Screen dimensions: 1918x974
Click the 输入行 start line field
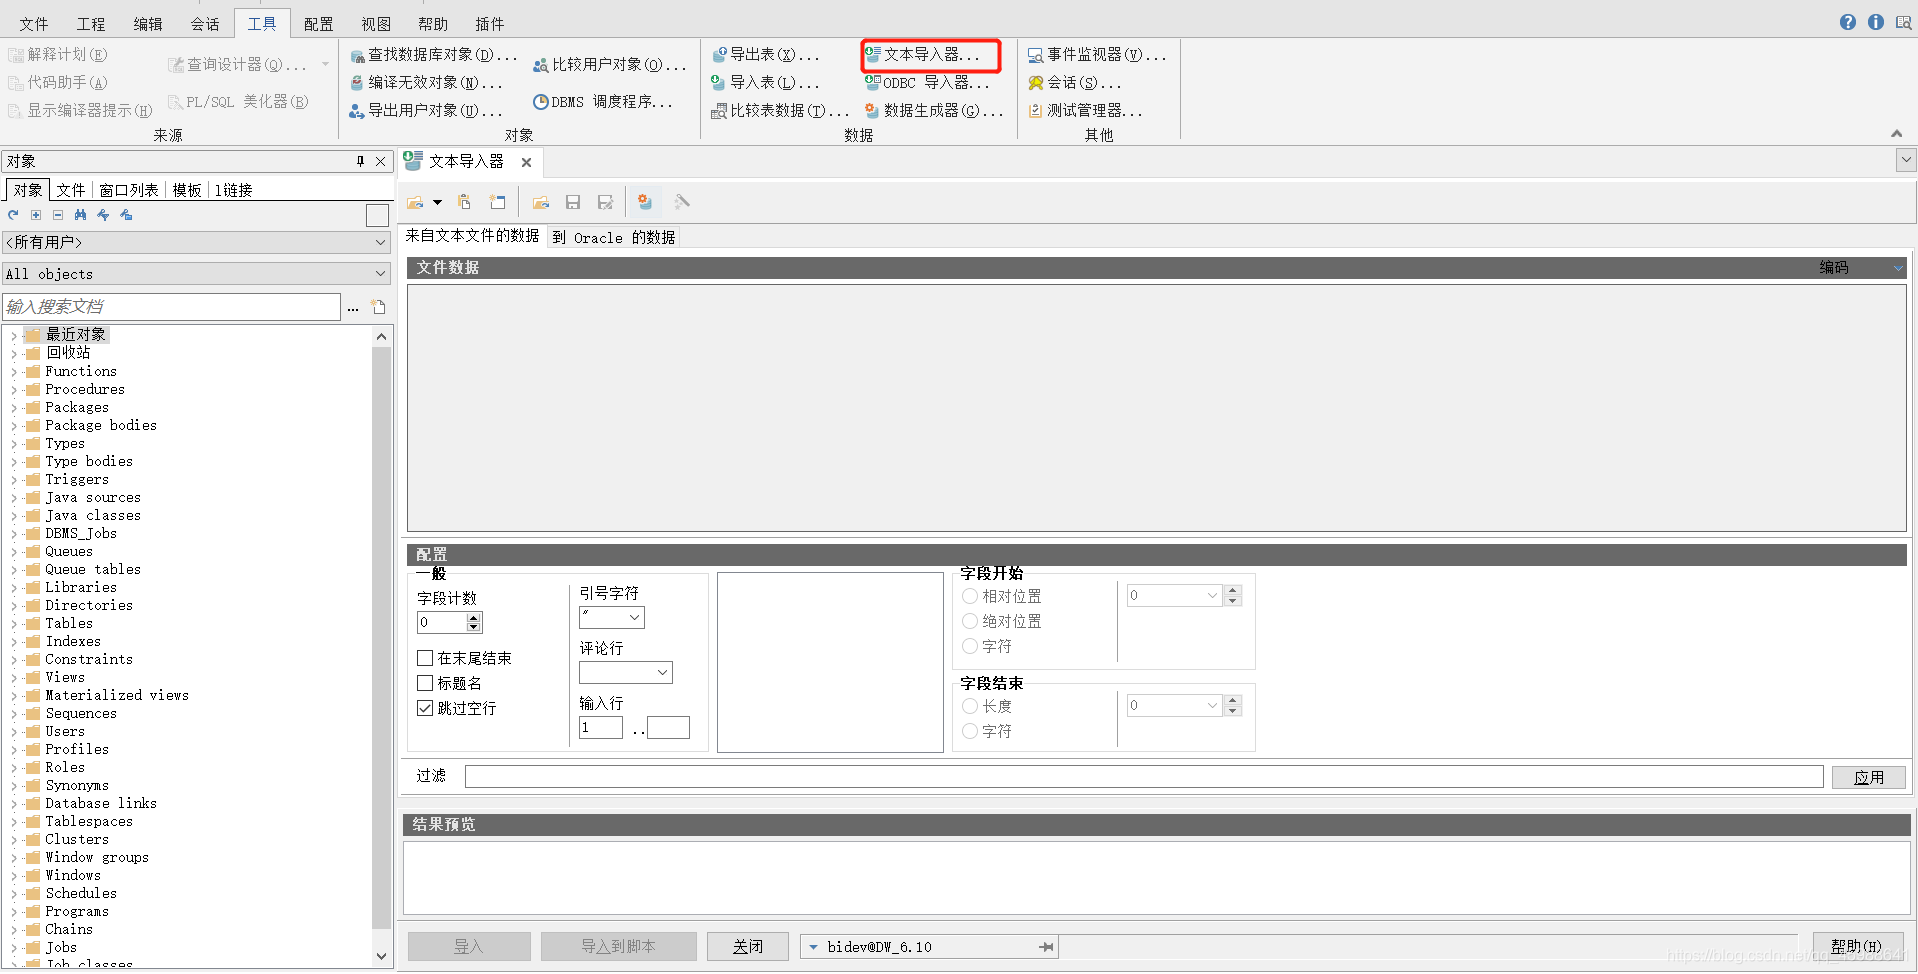(601, 728)
